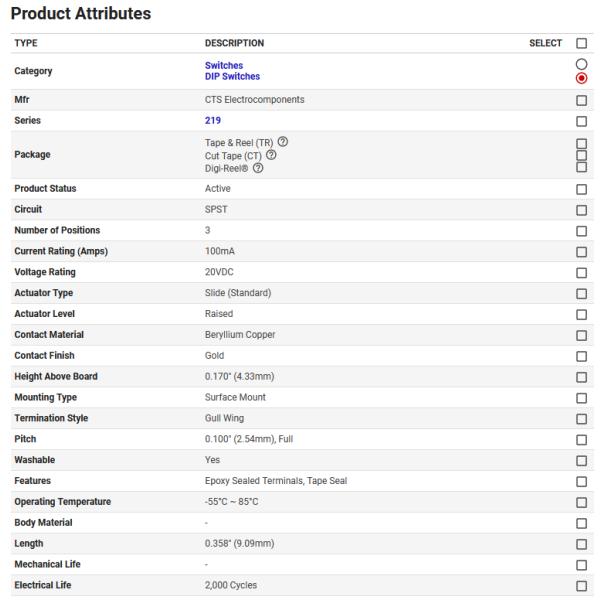The width and height of the screenshot is (600, 600).
Task: Follow the DIP Switches link
Action: pyautogui.click(x=232, y=77)
